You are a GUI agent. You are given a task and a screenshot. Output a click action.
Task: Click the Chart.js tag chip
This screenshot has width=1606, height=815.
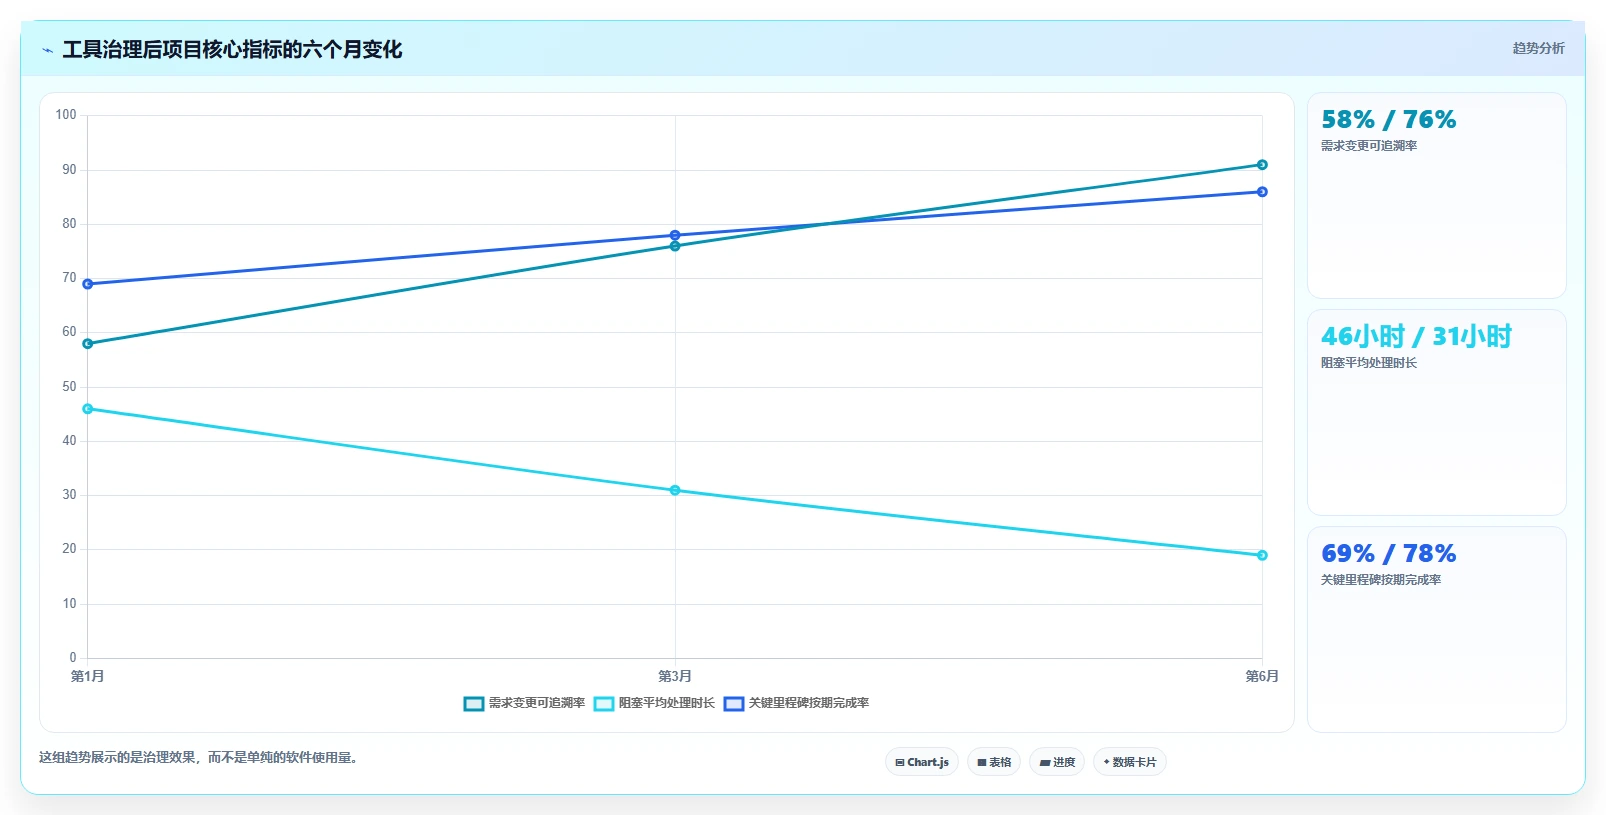coord(922,762)
